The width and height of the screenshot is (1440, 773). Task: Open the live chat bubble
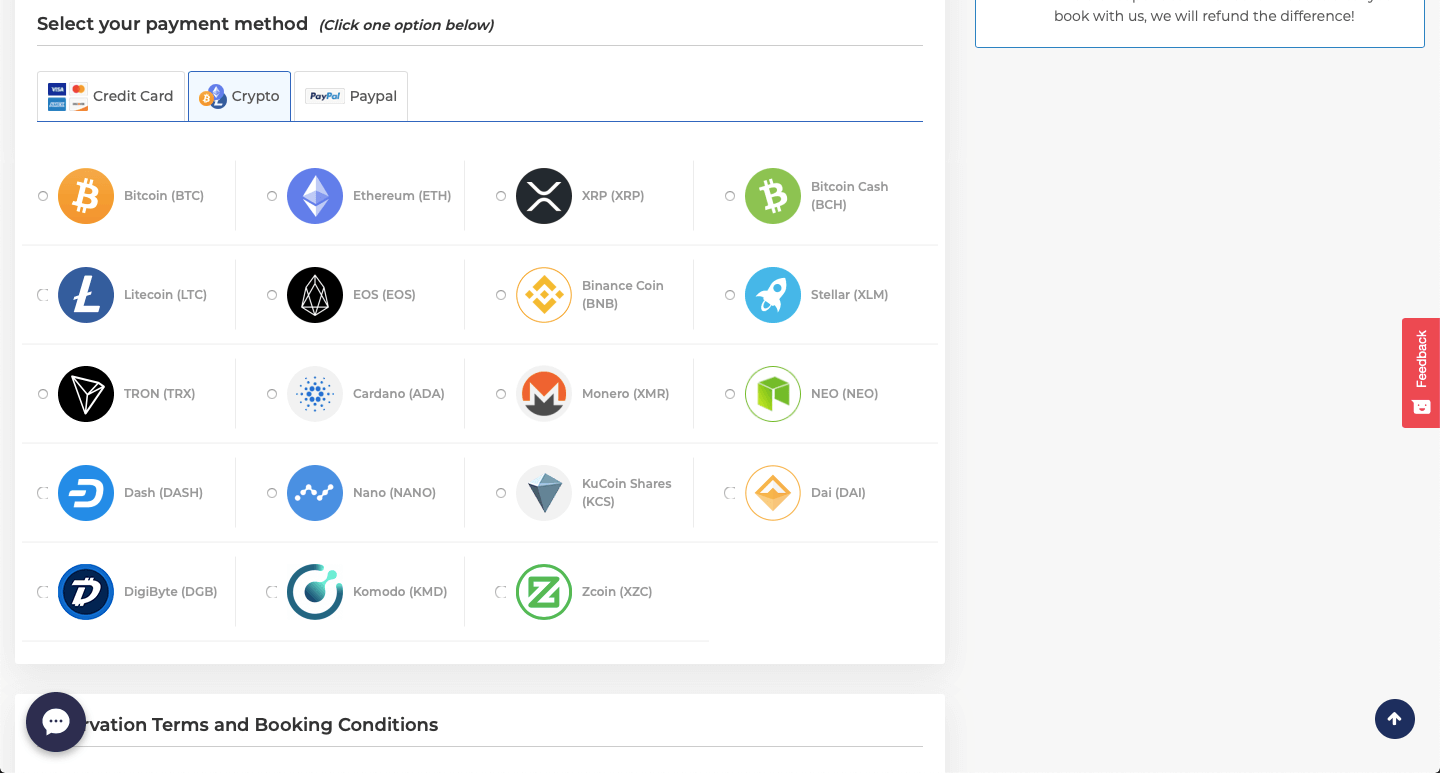[56, 722]
